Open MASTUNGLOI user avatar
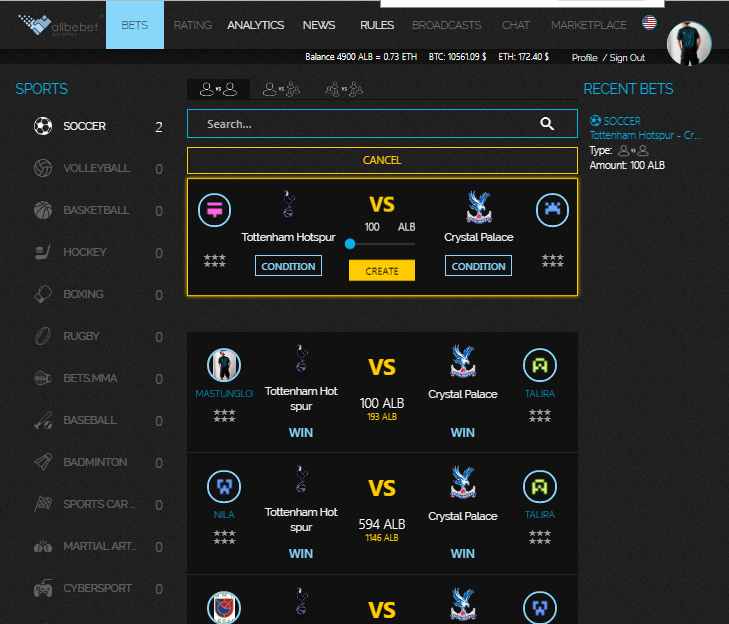 click(x=224, y=365)
